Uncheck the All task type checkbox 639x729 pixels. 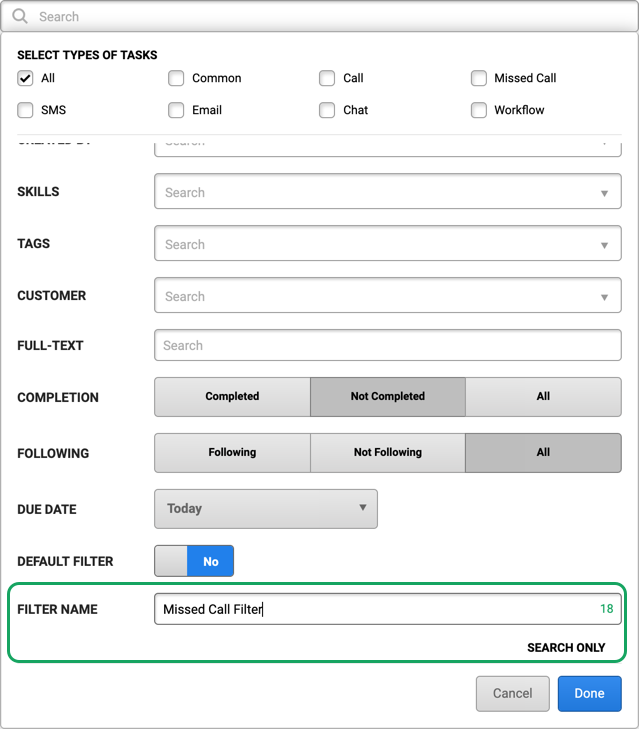[25, 78]
